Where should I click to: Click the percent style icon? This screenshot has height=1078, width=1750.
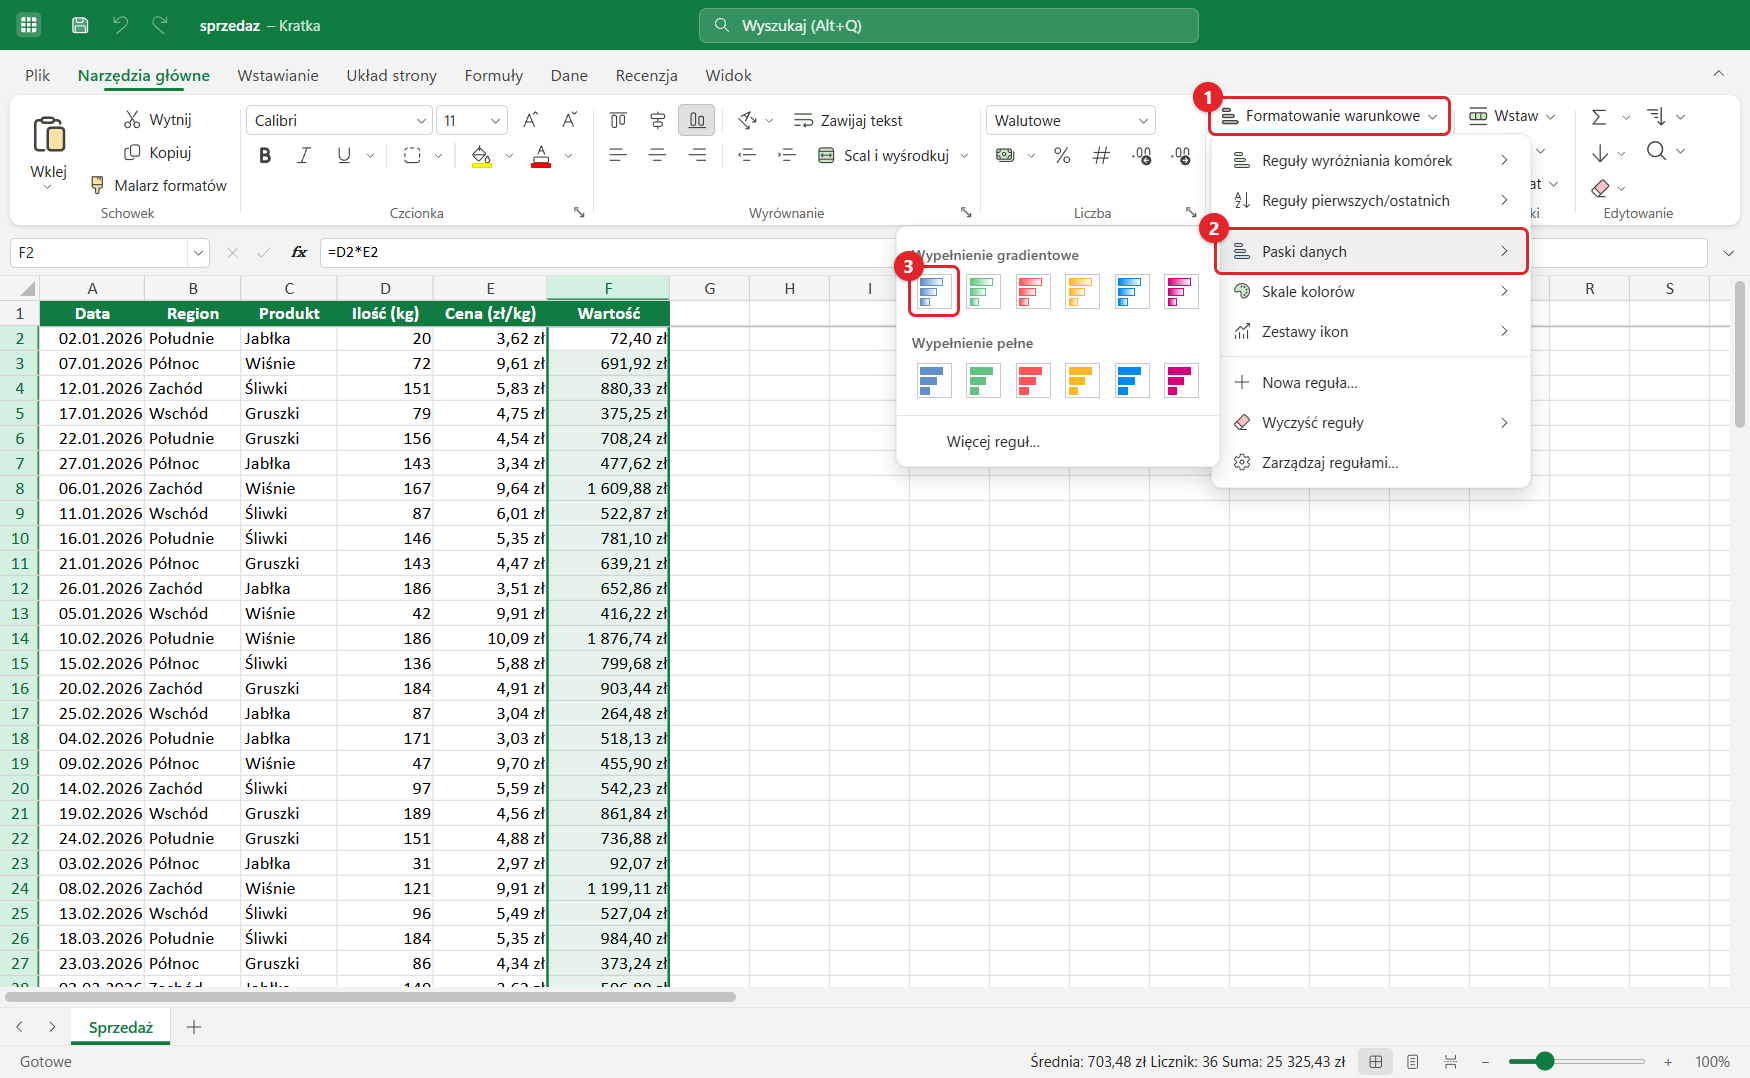point(1062,155)
